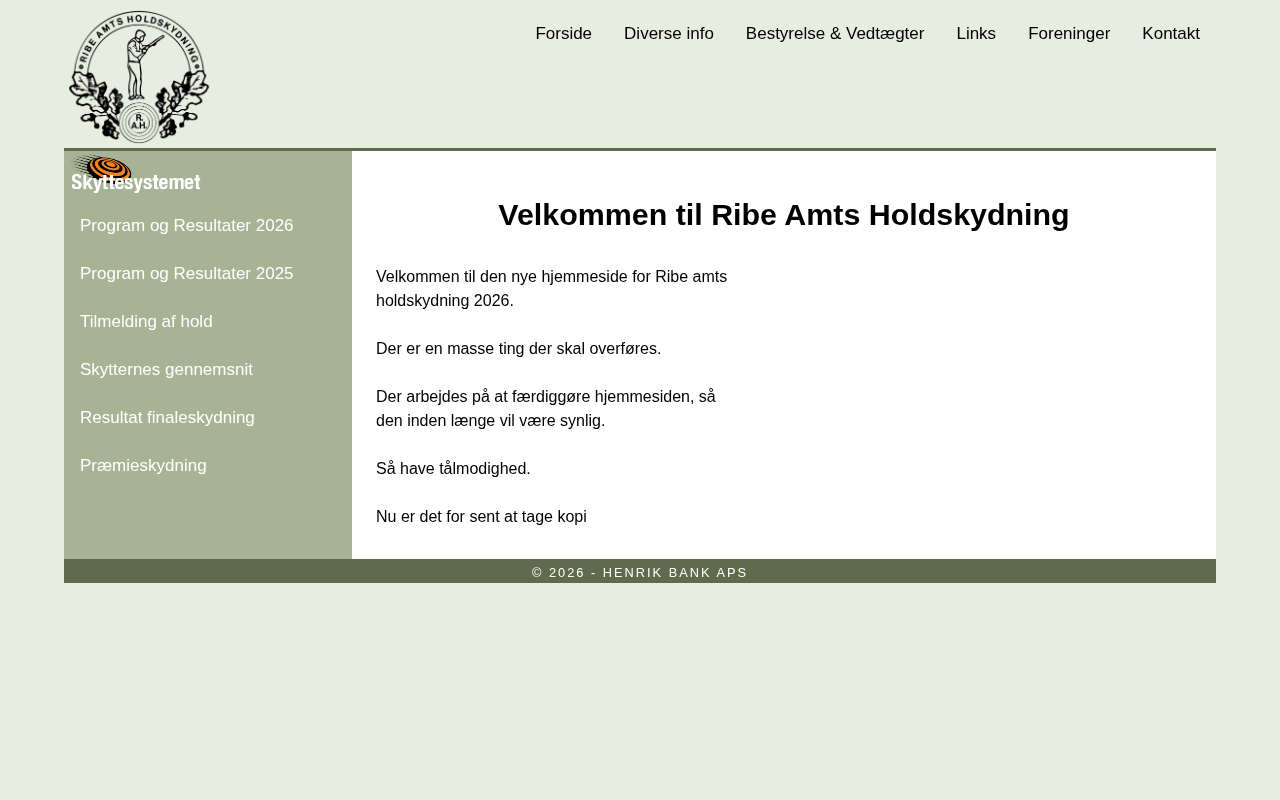View Skytternes gennemsnit
This screenshot has height=800, width=1280.
tap(166, 370)
